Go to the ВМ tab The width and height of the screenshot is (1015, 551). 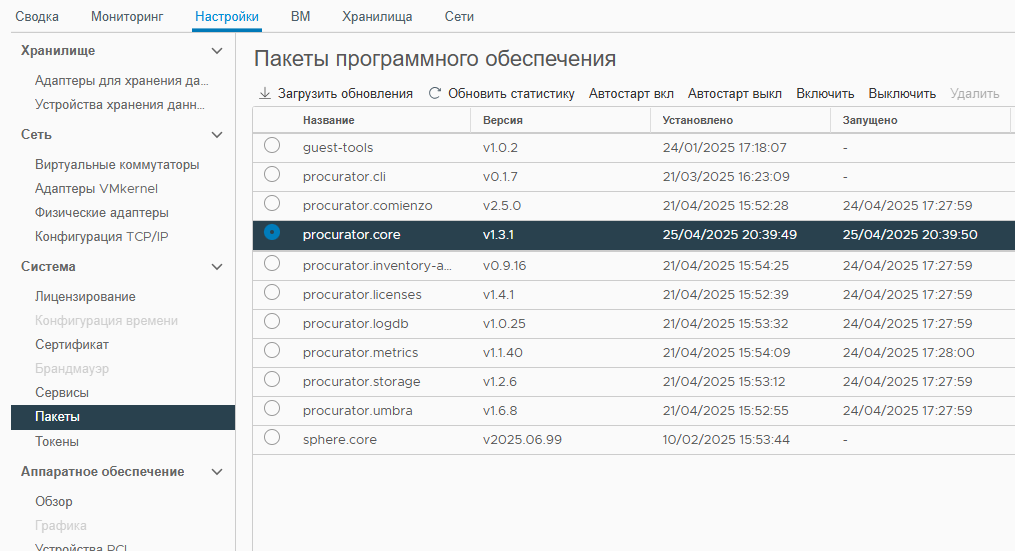coord(300,17)
